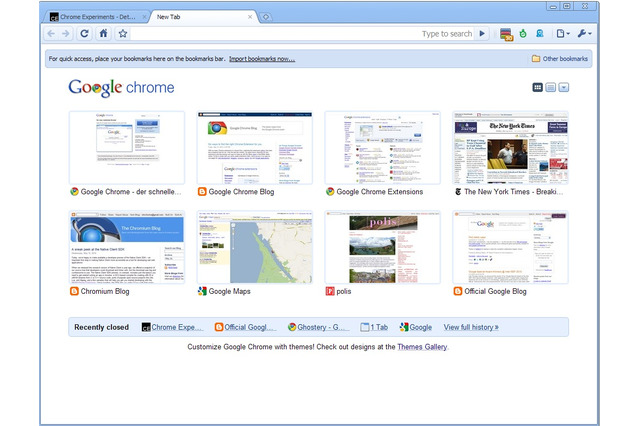Open the new tab page options dropdown
Viewport: 640px width, 426px height.
point(564,87)
